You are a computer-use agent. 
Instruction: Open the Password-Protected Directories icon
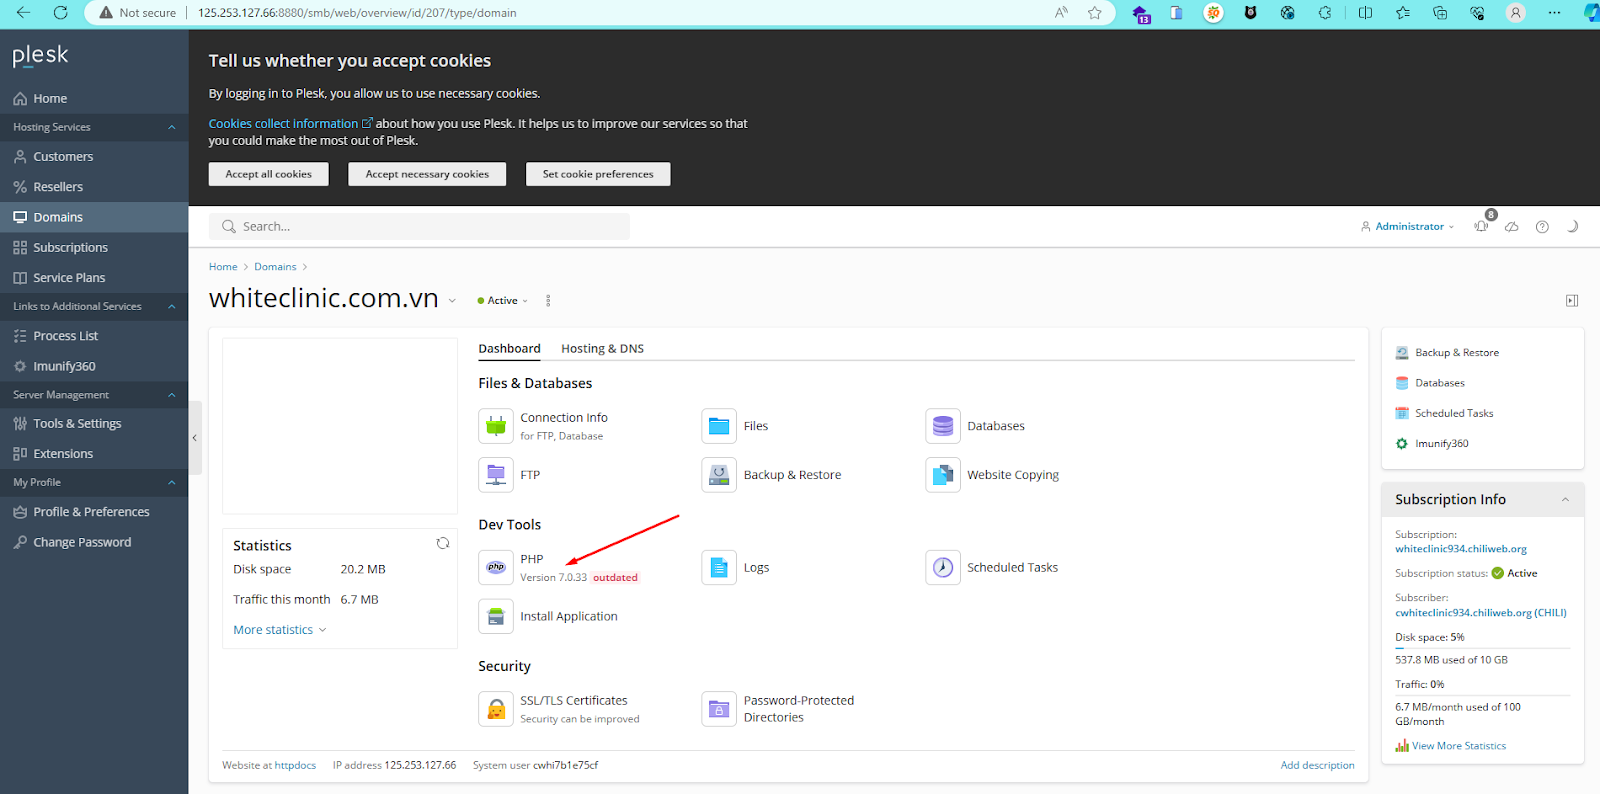(719, 709)
